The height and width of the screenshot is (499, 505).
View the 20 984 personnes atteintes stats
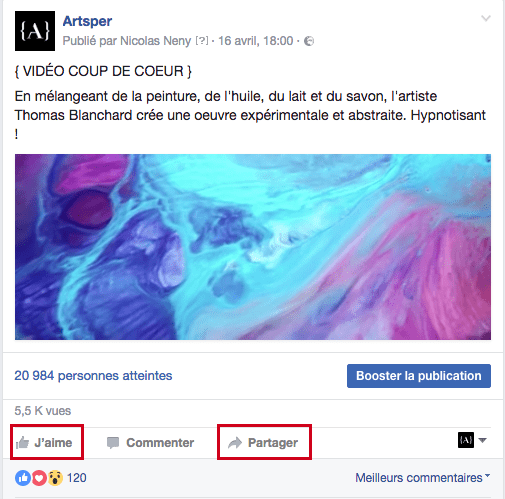[x=93, y=376]
